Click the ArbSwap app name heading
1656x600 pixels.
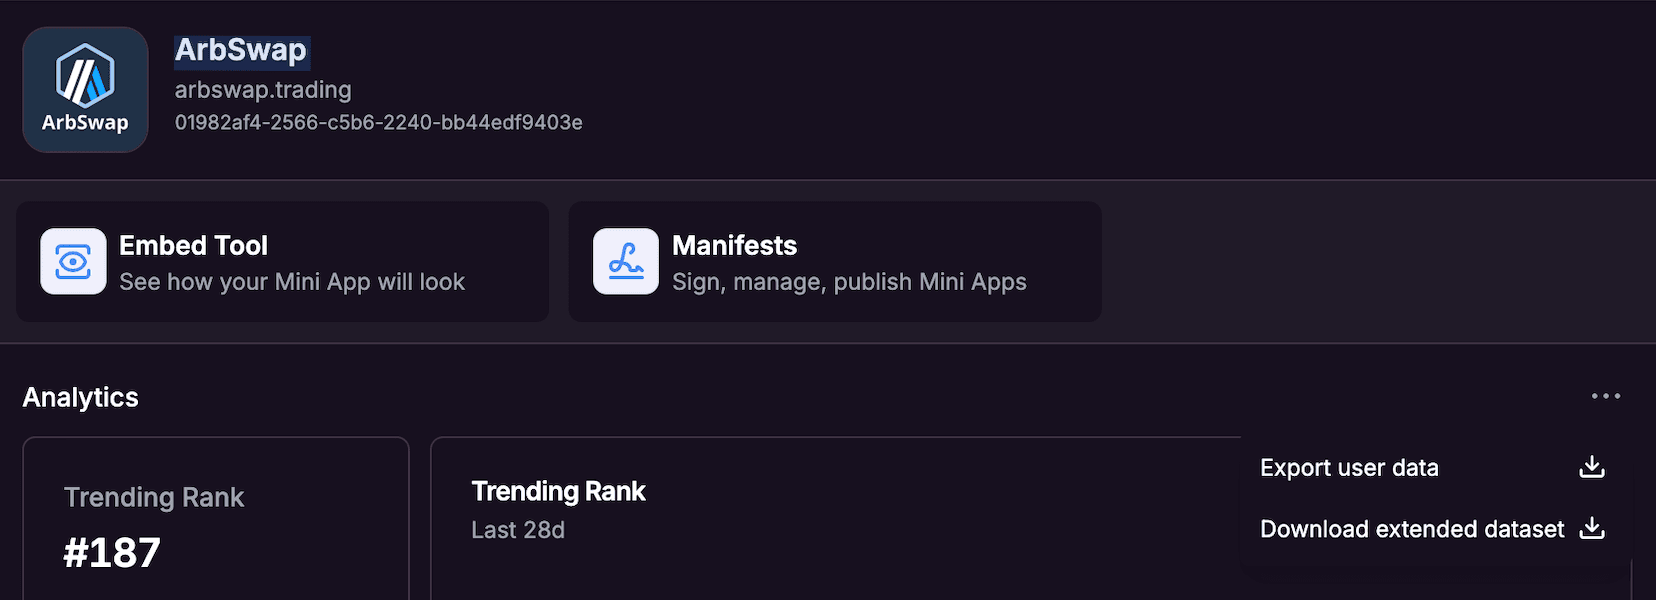[241, 50]
